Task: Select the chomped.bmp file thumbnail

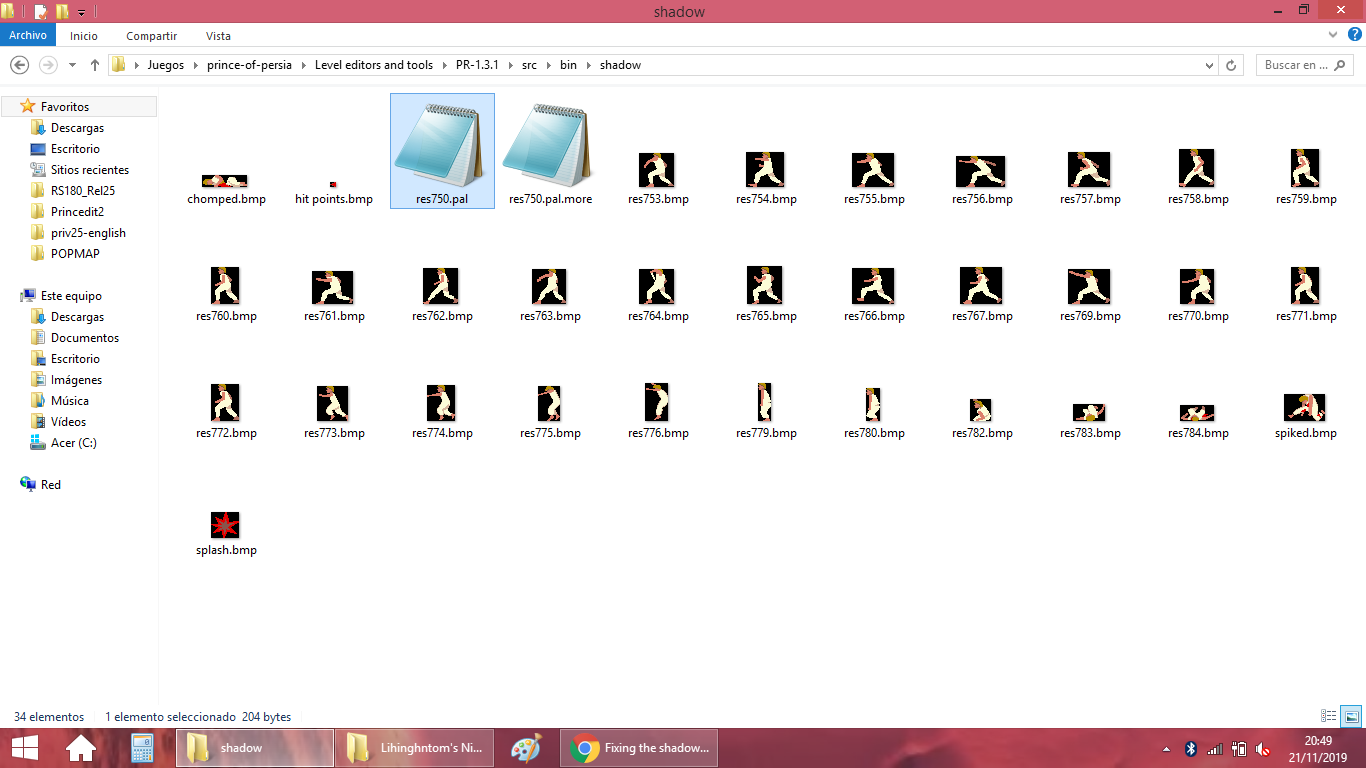Action: coord(226,181)
